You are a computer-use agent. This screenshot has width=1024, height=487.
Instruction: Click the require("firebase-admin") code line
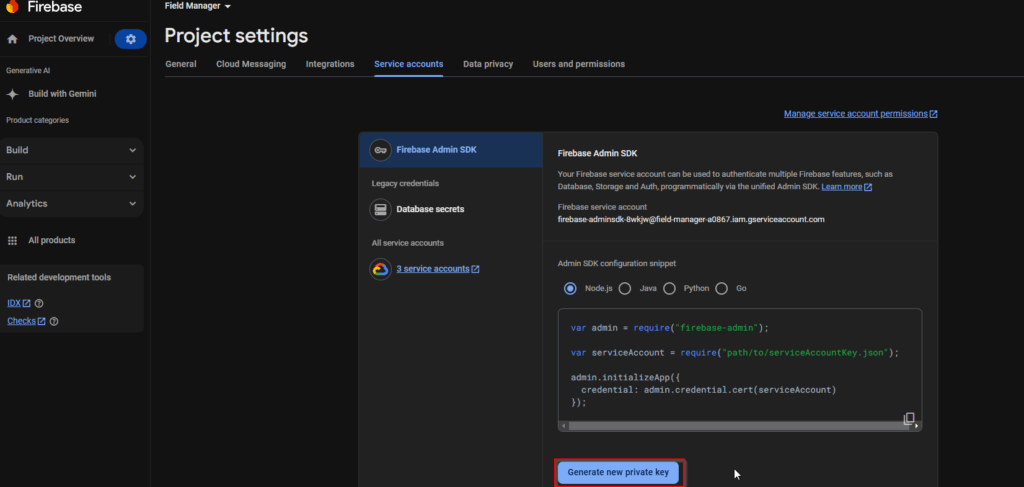coord(669,328)
